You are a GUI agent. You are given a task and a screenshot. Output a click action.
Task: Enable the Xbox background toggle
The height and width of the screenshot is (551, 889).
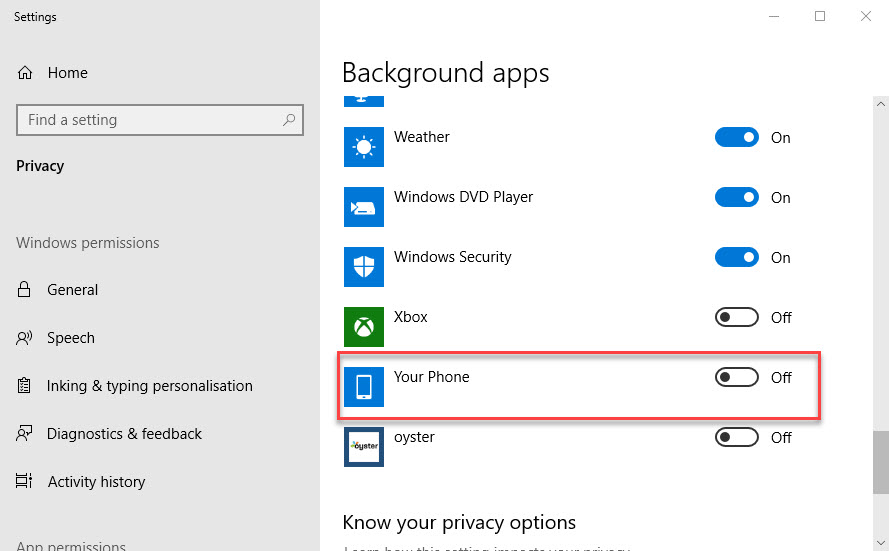(x=736, y=317)
